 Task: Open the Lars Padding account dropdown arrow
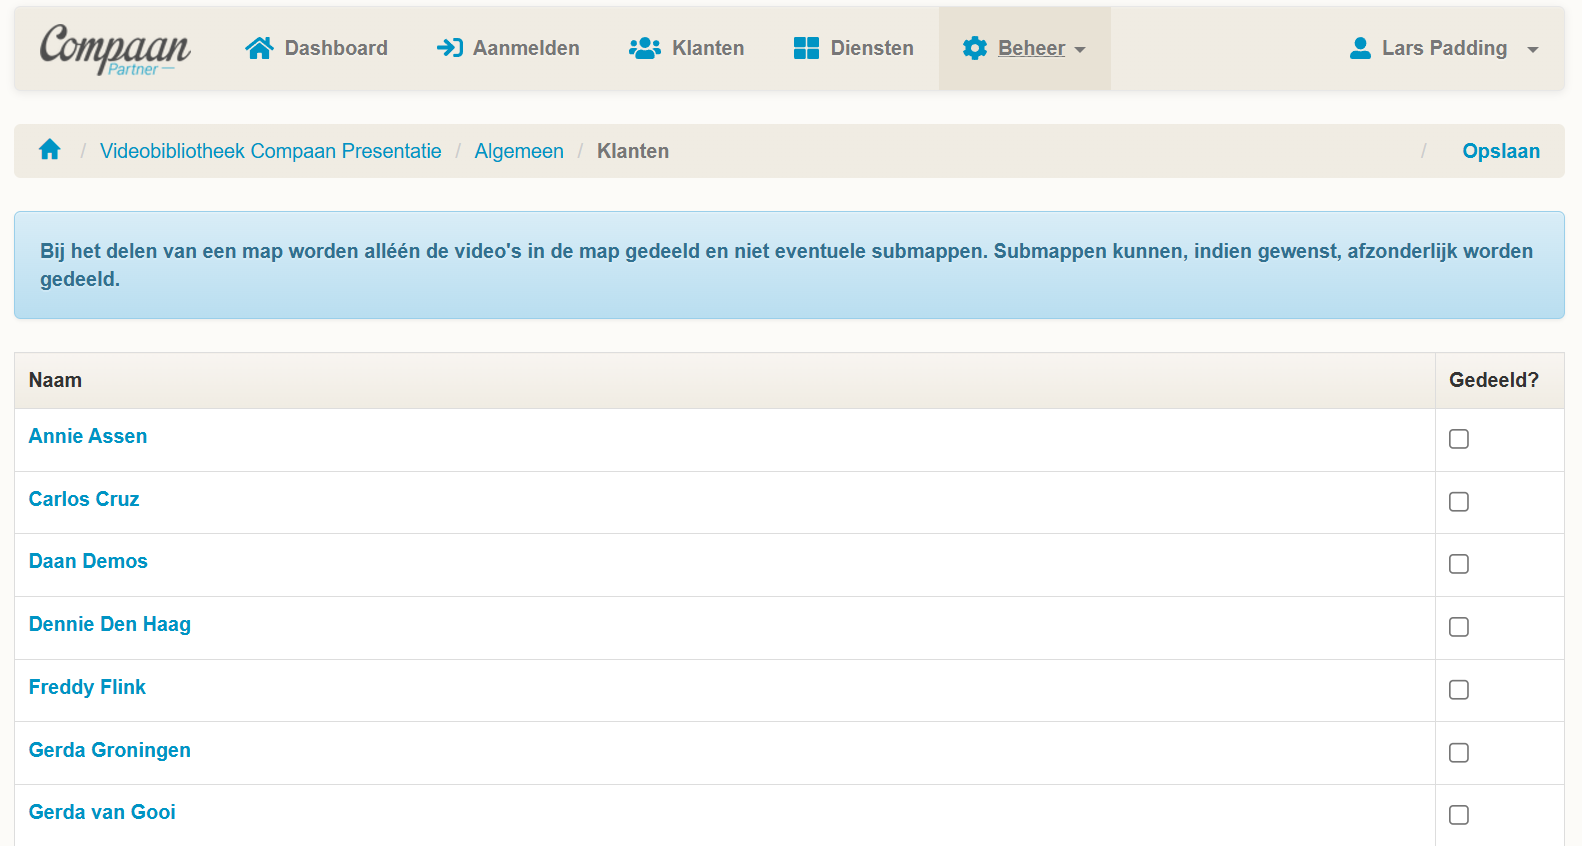pos(1533,50)
